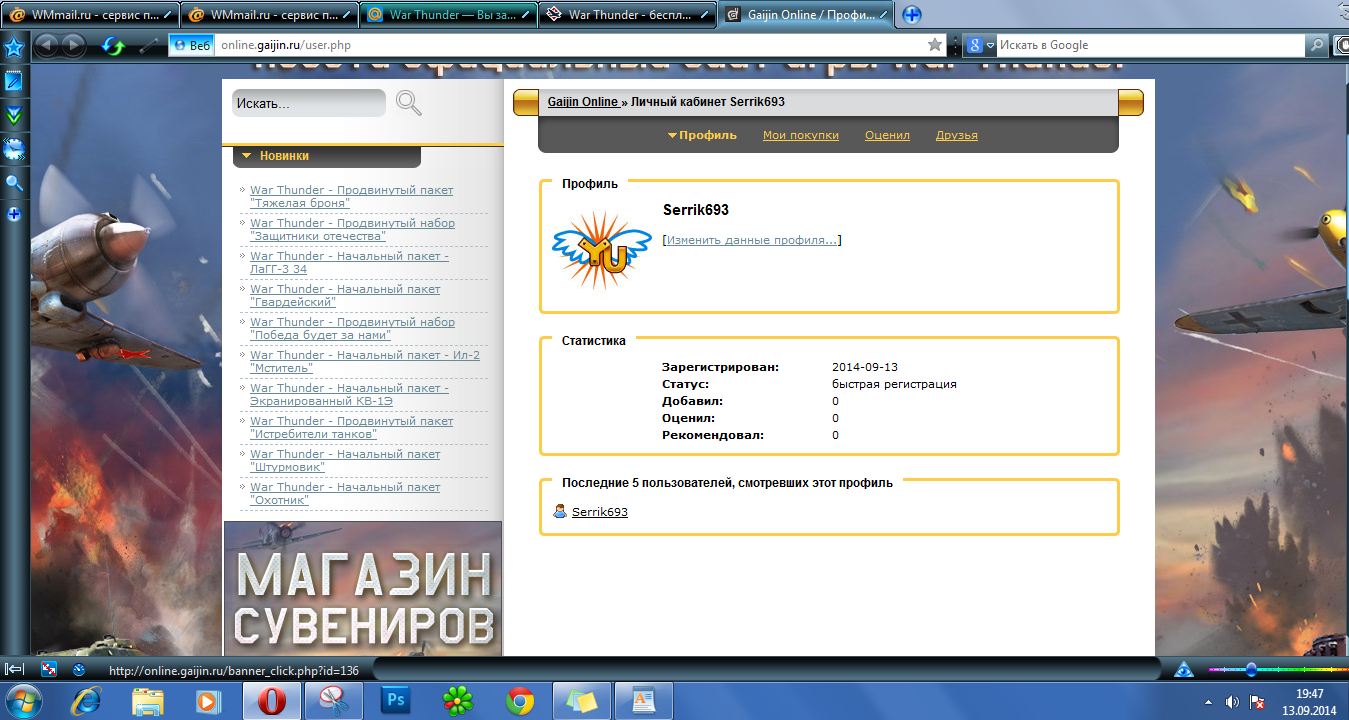Open the "Победа будет за нами" set link
The image size is (1349, 720).
pos(352,328)
